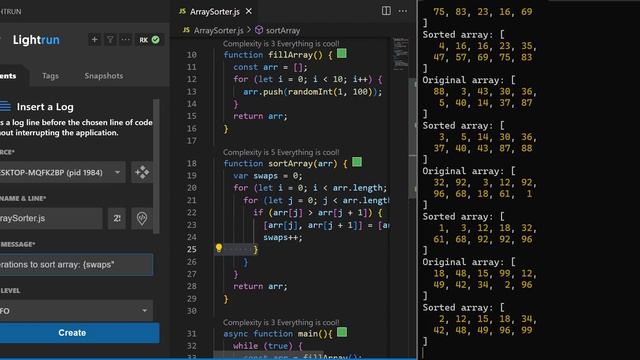Screen dimensions: 640x360
Task: Click terminal line '32, 92, 3, 12, 92,'
Action: (x=485, y=182)
